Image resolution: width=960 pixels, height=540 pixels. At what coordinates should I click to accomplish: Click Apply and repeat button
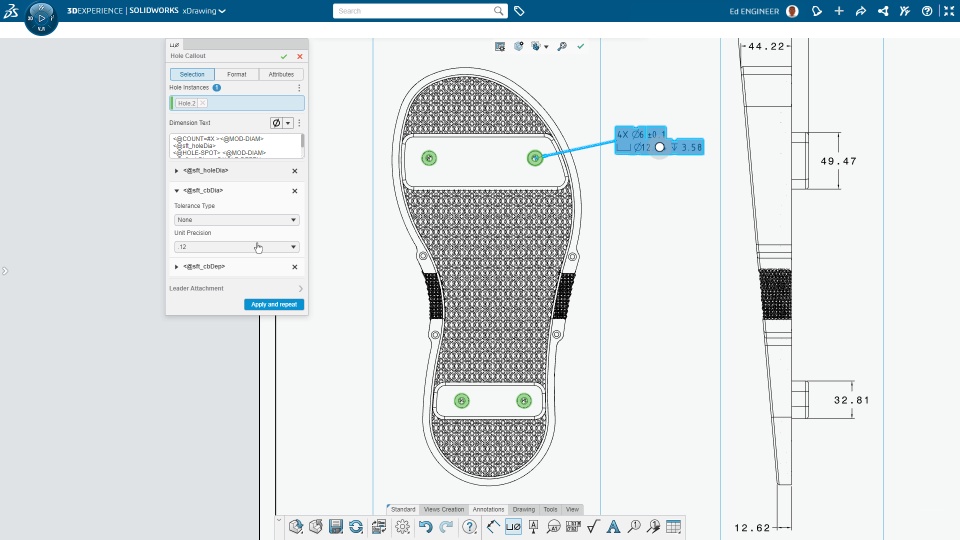(x=274, y=304)
